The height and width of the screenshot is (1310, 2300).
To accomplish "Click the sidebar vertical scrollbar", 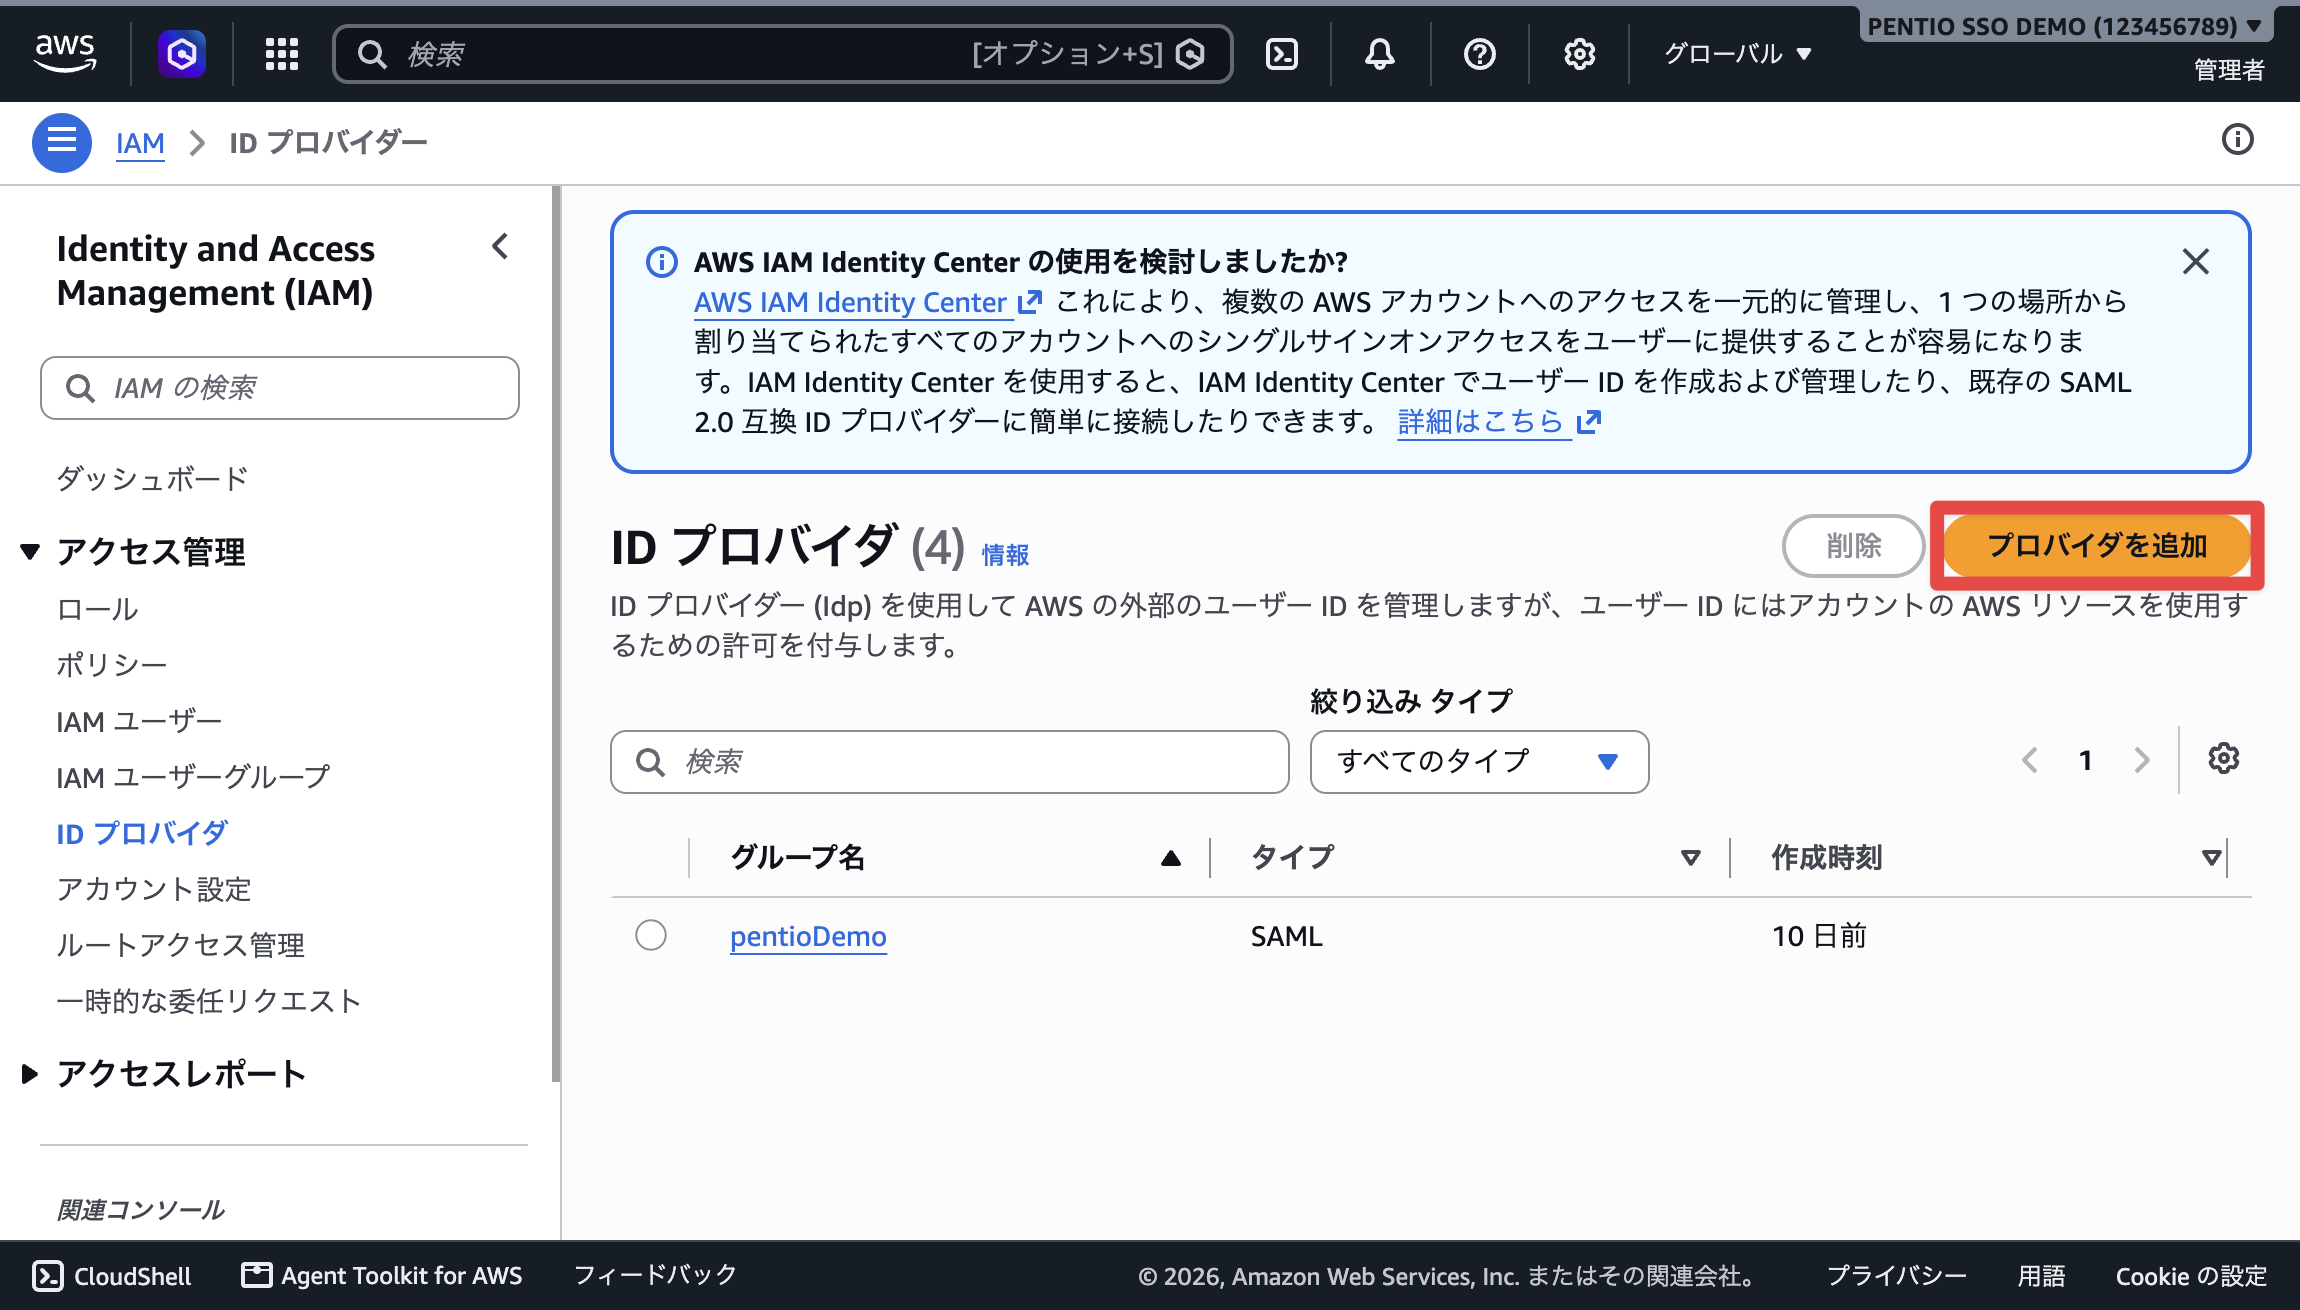I will tap(556, 635).
